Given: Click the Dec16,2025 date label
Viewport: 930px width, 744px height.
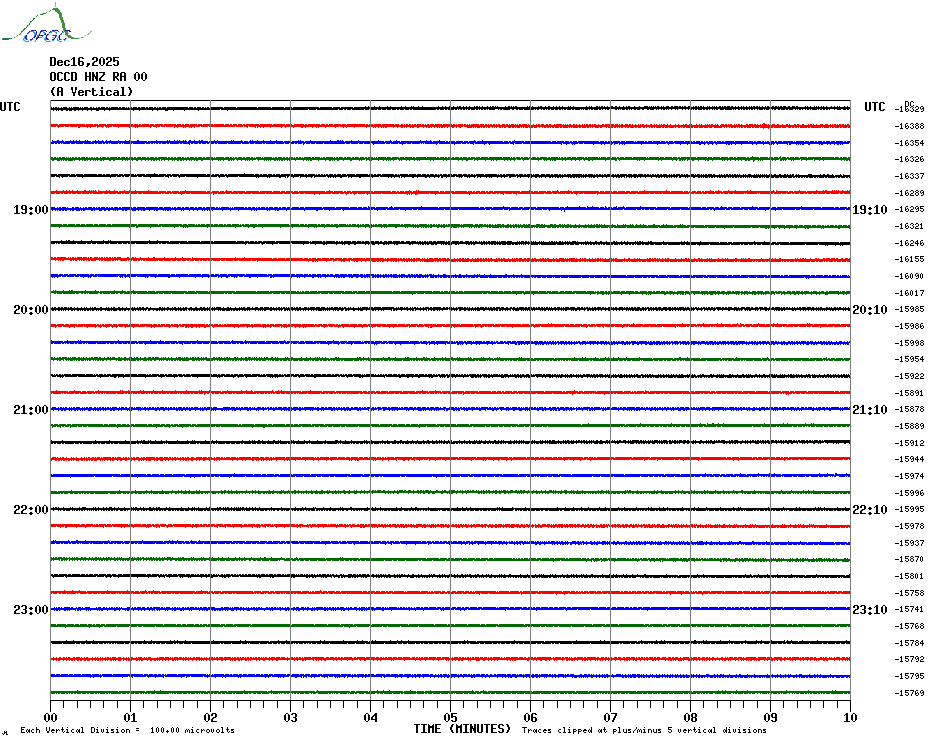Looking at the screenshot, I should [x=84, y=62].
